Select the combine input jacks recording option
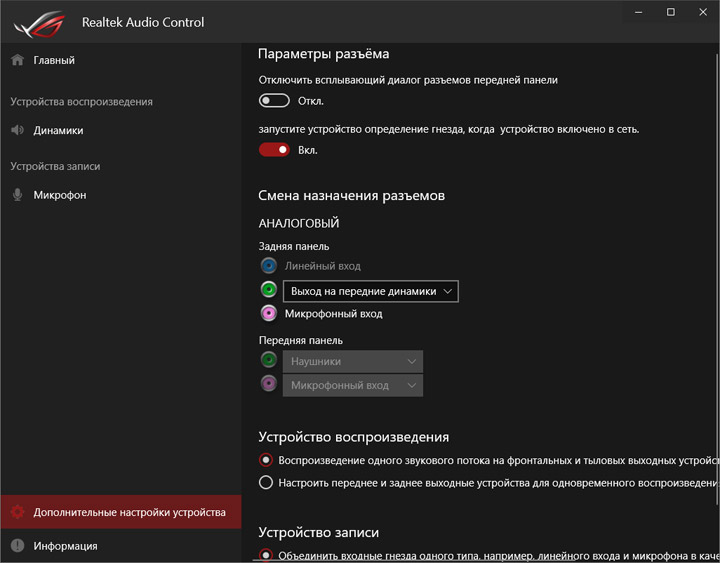 266,555
